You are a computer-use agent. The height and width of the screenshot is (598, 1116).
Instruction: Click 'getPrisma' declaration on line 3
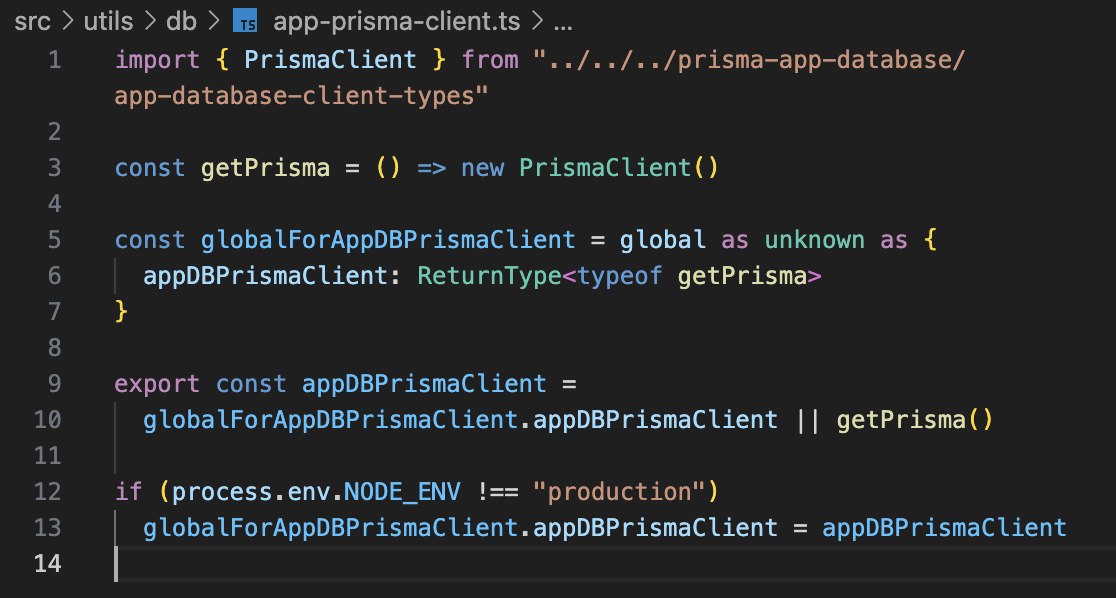[265, 168]
